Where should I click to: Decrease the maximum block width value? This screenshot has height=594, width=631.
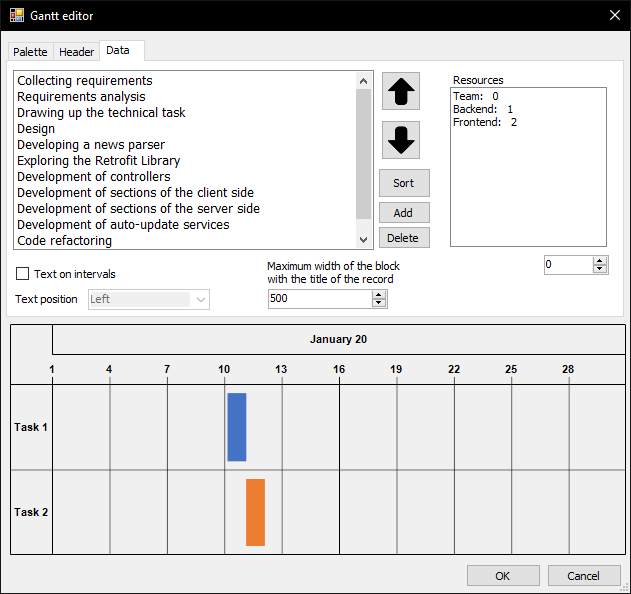click(x=378, y=303)
